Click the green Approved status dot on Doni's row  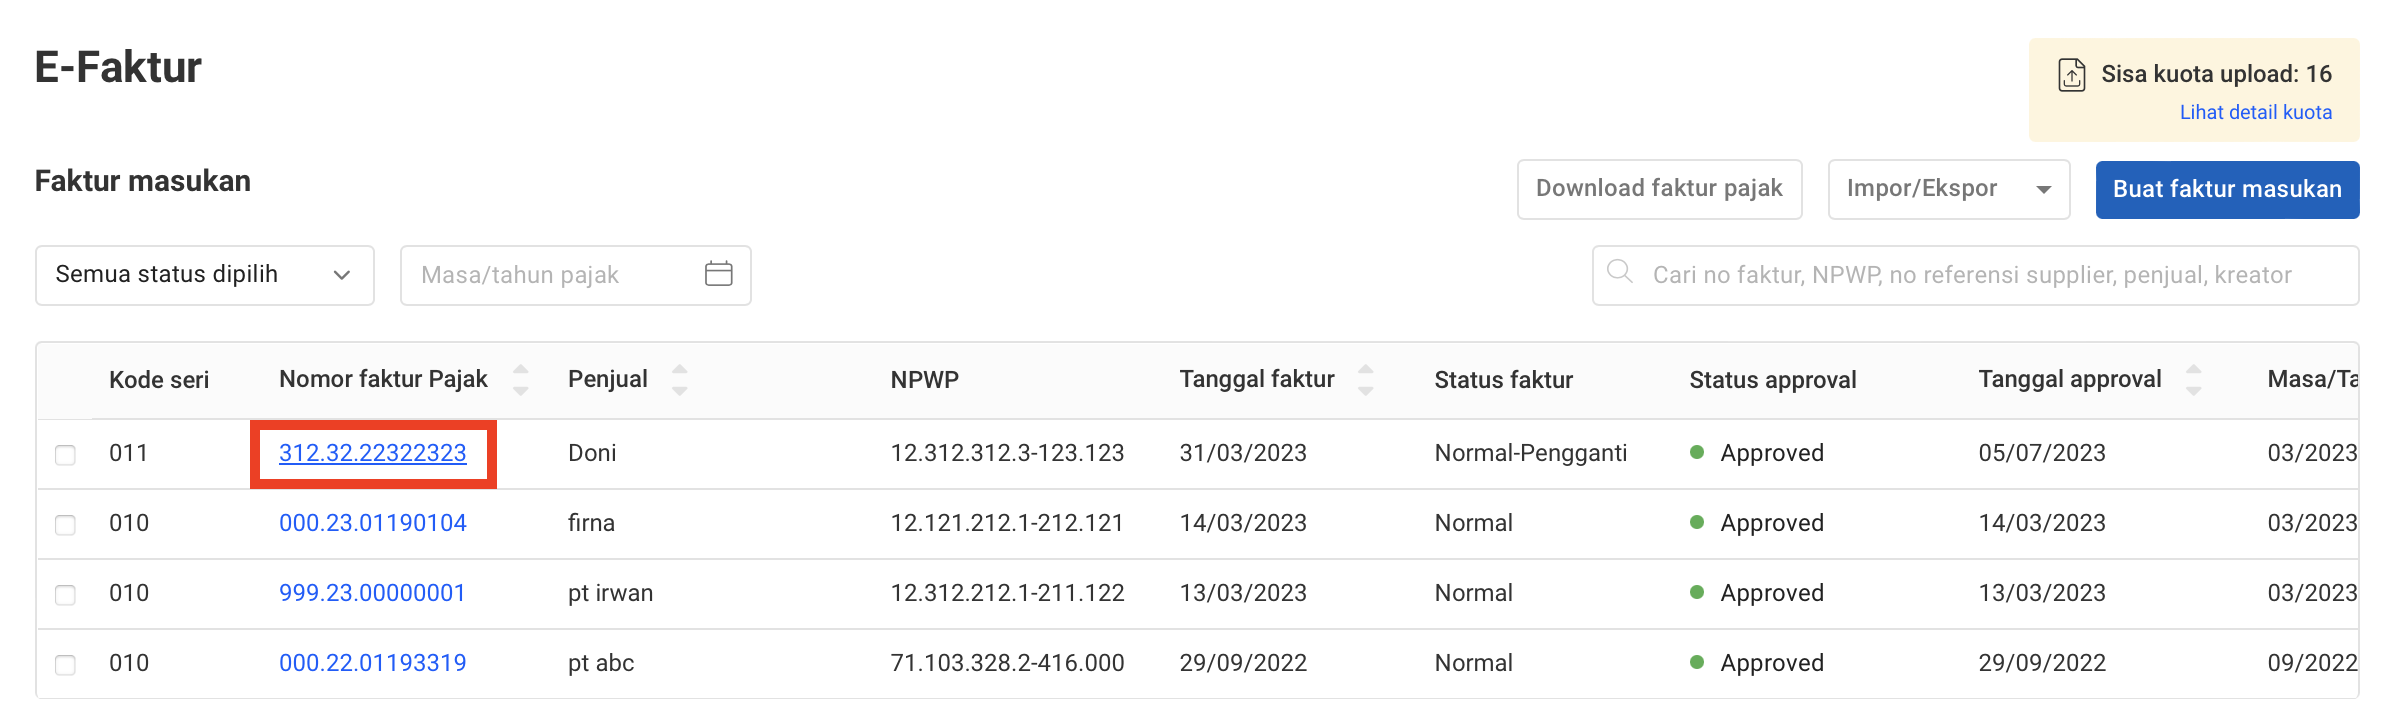pyautogui.click(x=1697, y=452)
